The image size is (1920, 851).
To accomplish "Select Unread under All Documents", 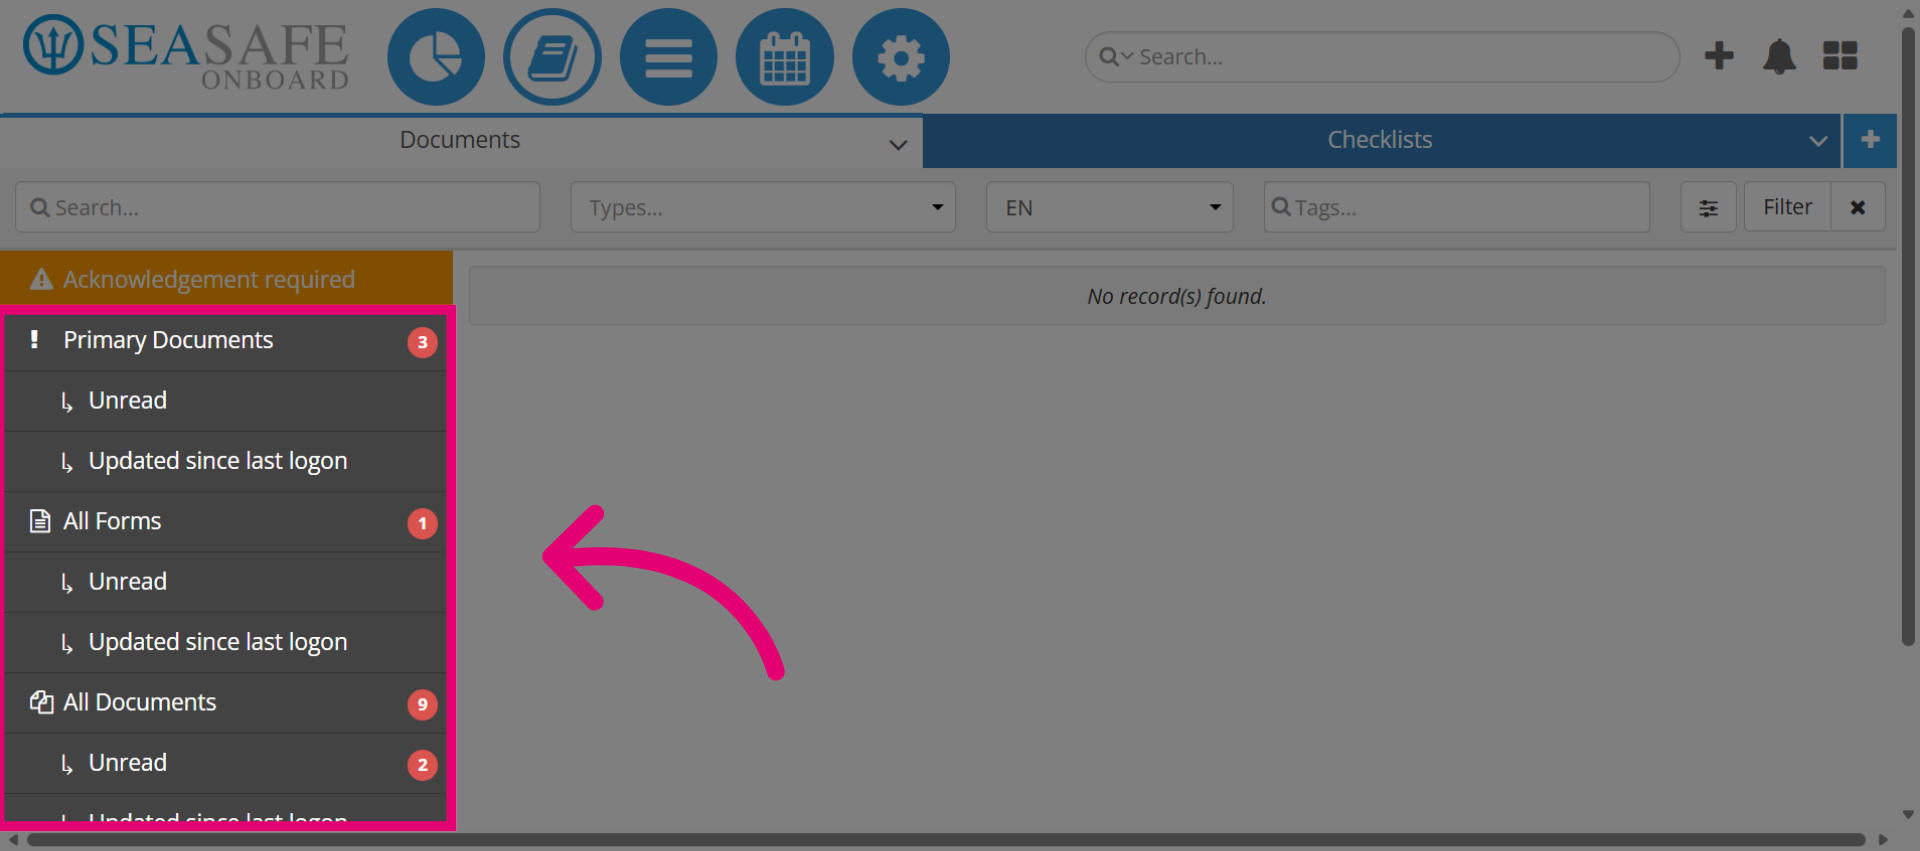I will [x=225, y=763].
